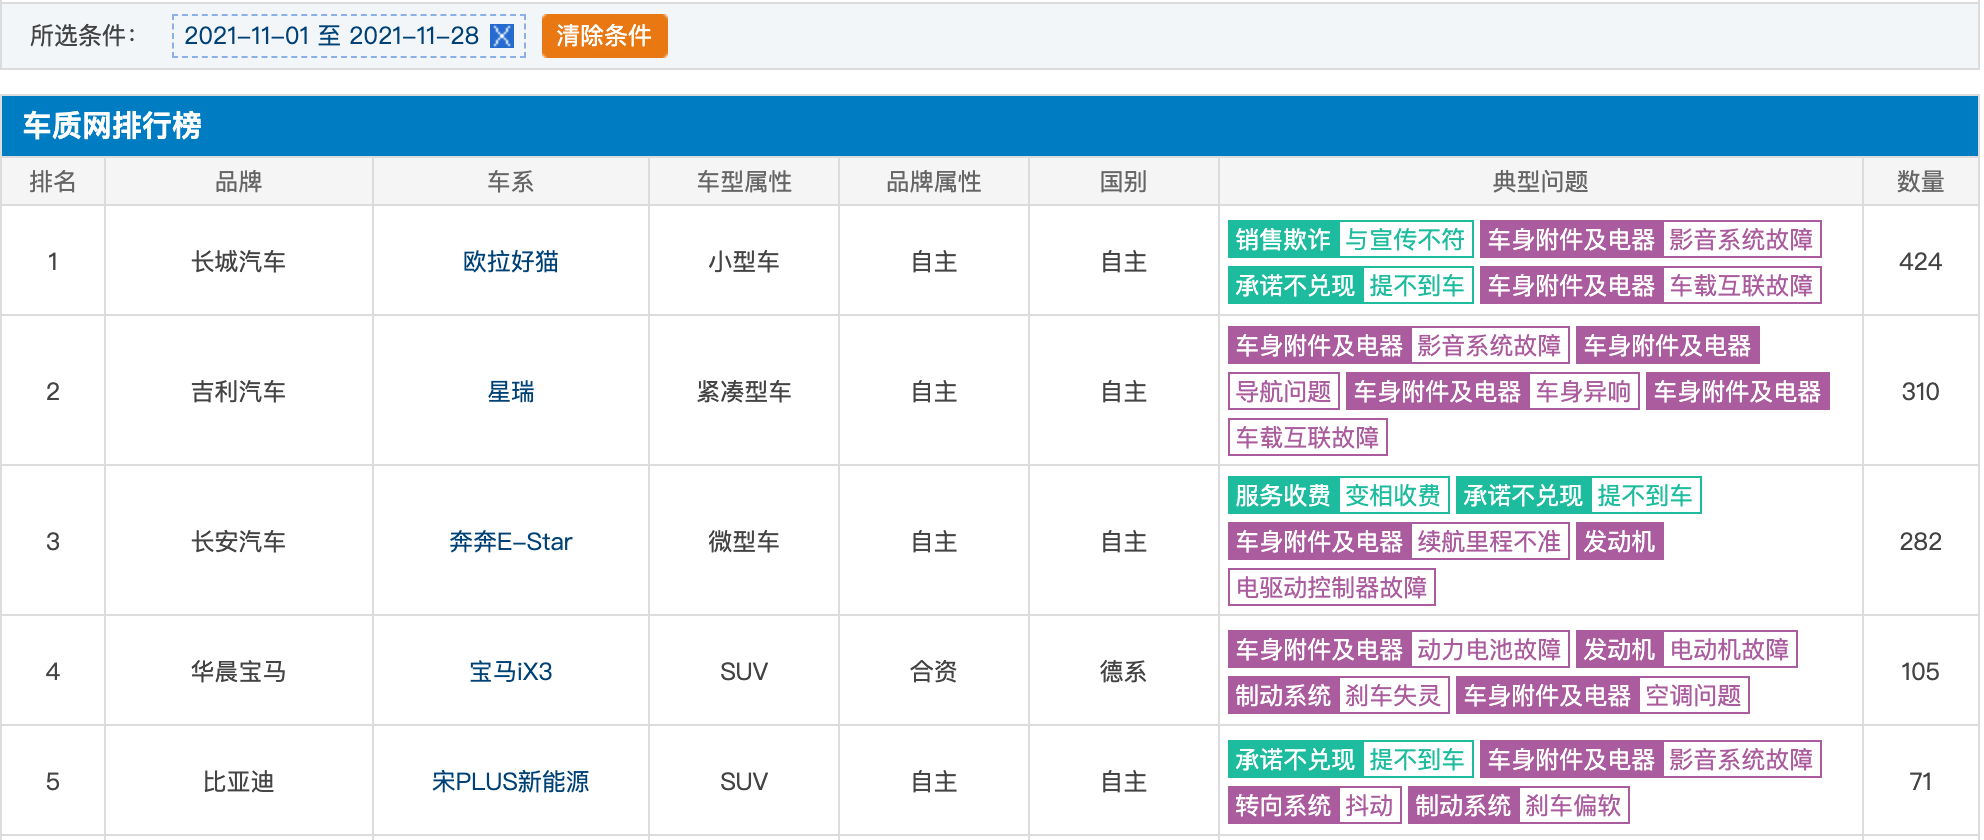Click the 动力电池故障 issue tag
1984x840 pixels.
1489,650
